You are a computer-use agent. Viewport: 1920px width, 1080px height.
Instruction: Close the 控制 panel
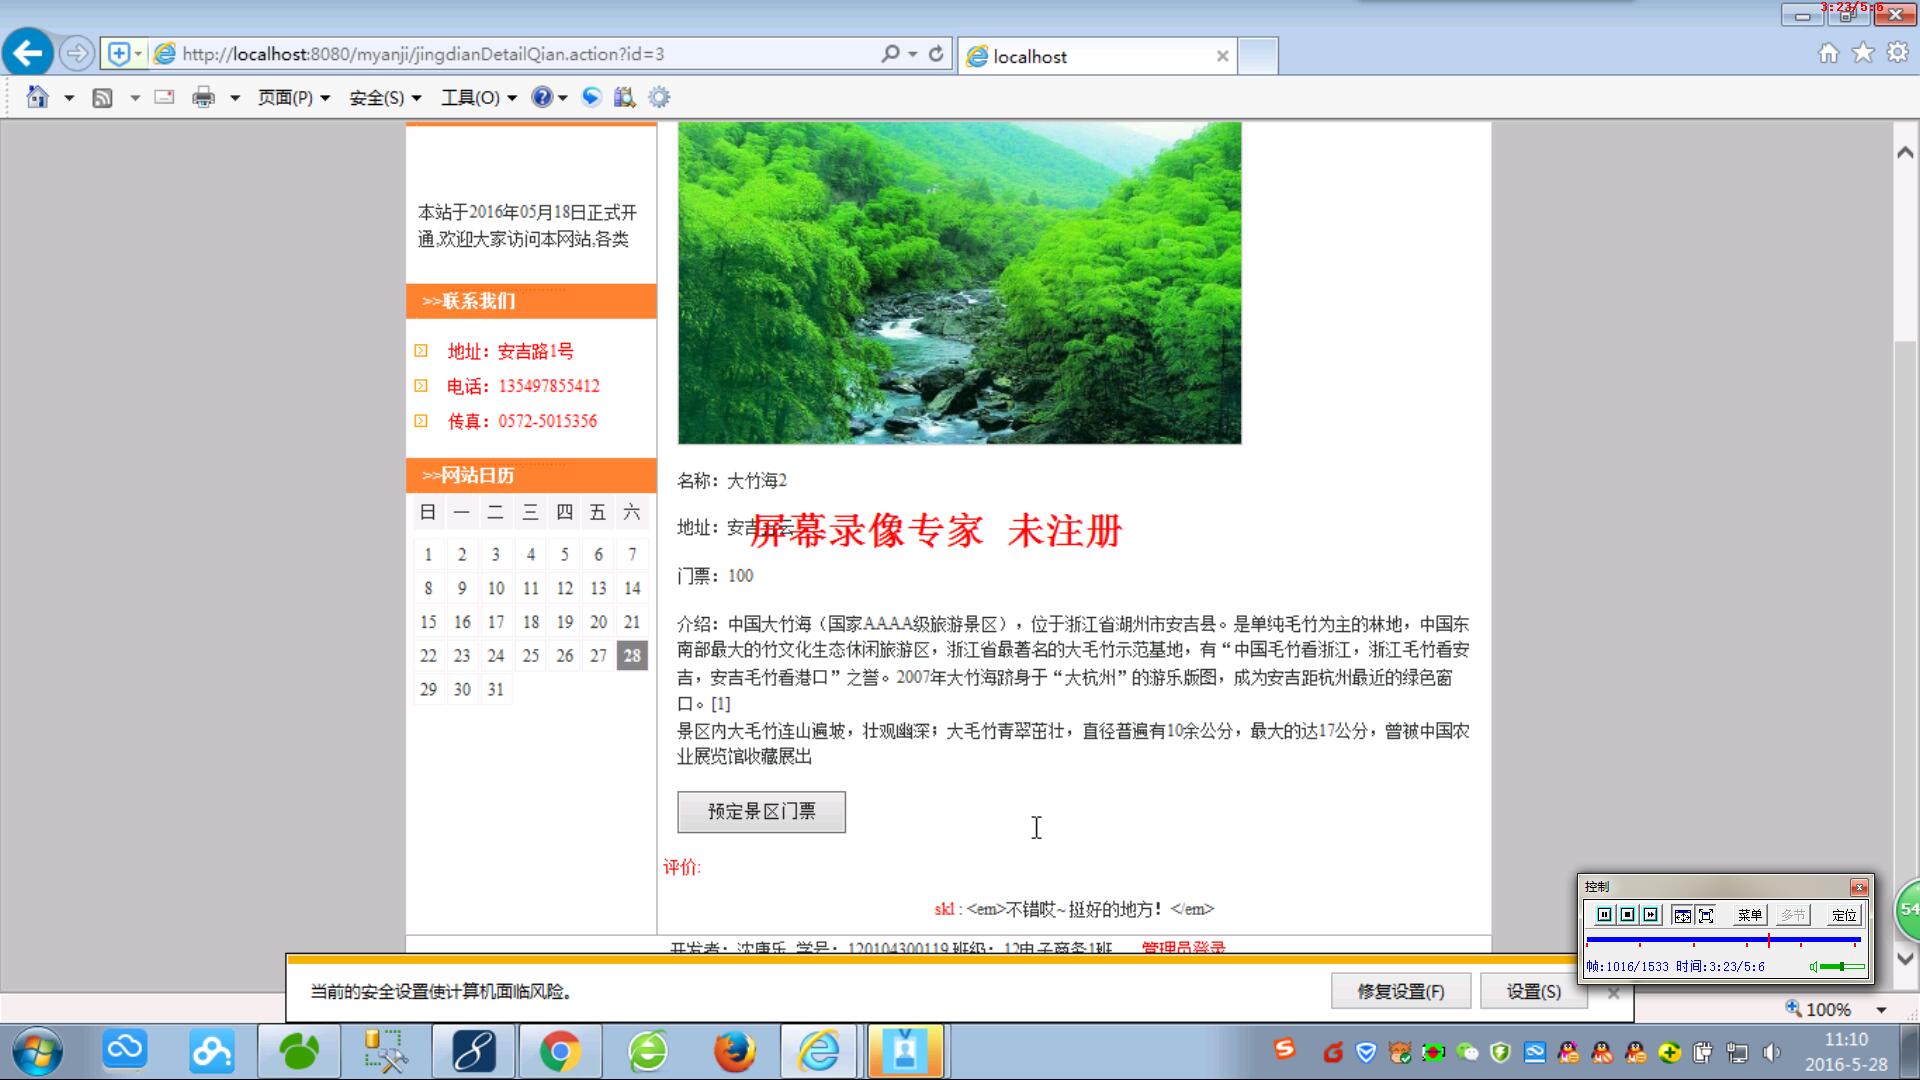point(1859,887)
